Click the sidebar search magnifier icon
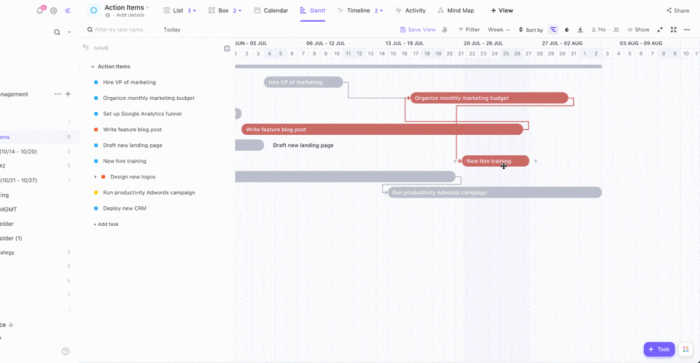Screen dimensions: 700x363 (x=57, y=32)
